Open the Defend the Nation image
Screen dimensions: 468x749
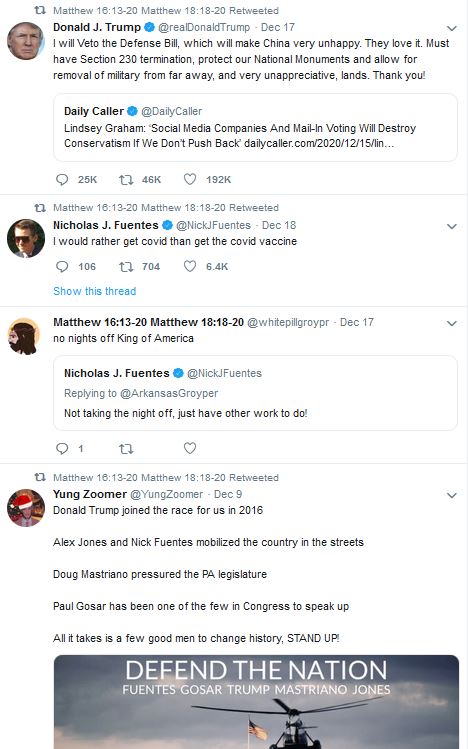256,702
